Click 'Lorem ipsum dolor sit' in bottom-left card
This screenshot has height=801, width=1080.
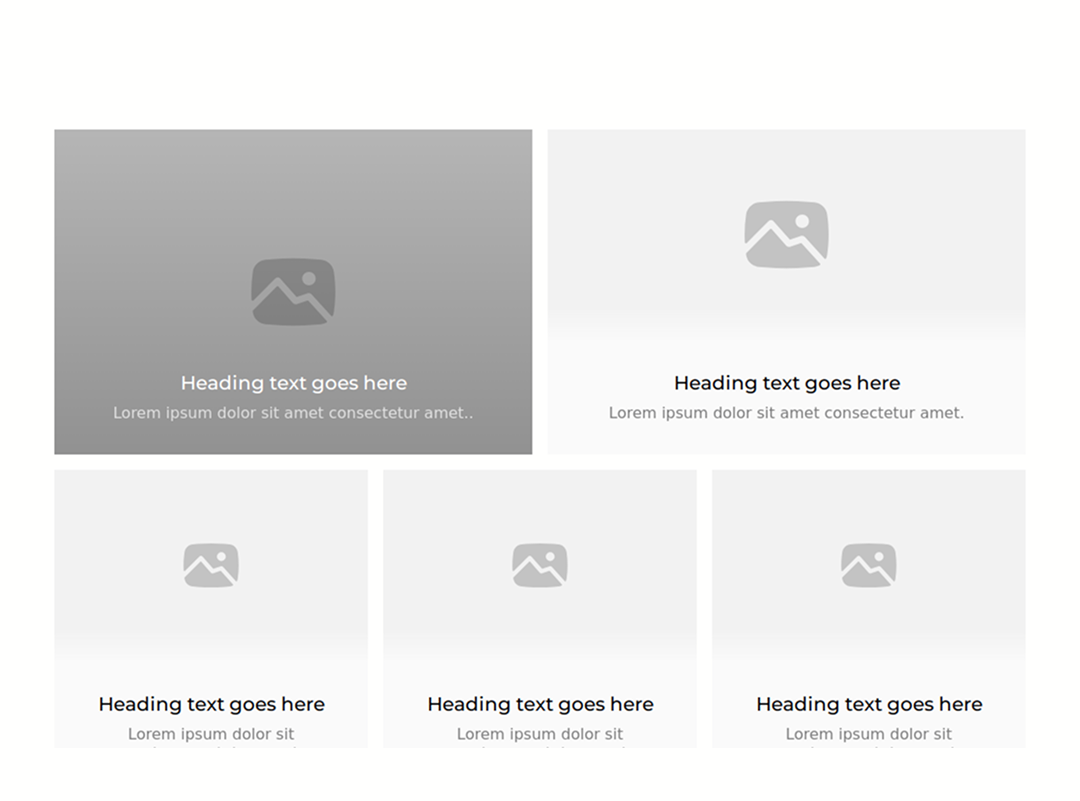point(211,734)
